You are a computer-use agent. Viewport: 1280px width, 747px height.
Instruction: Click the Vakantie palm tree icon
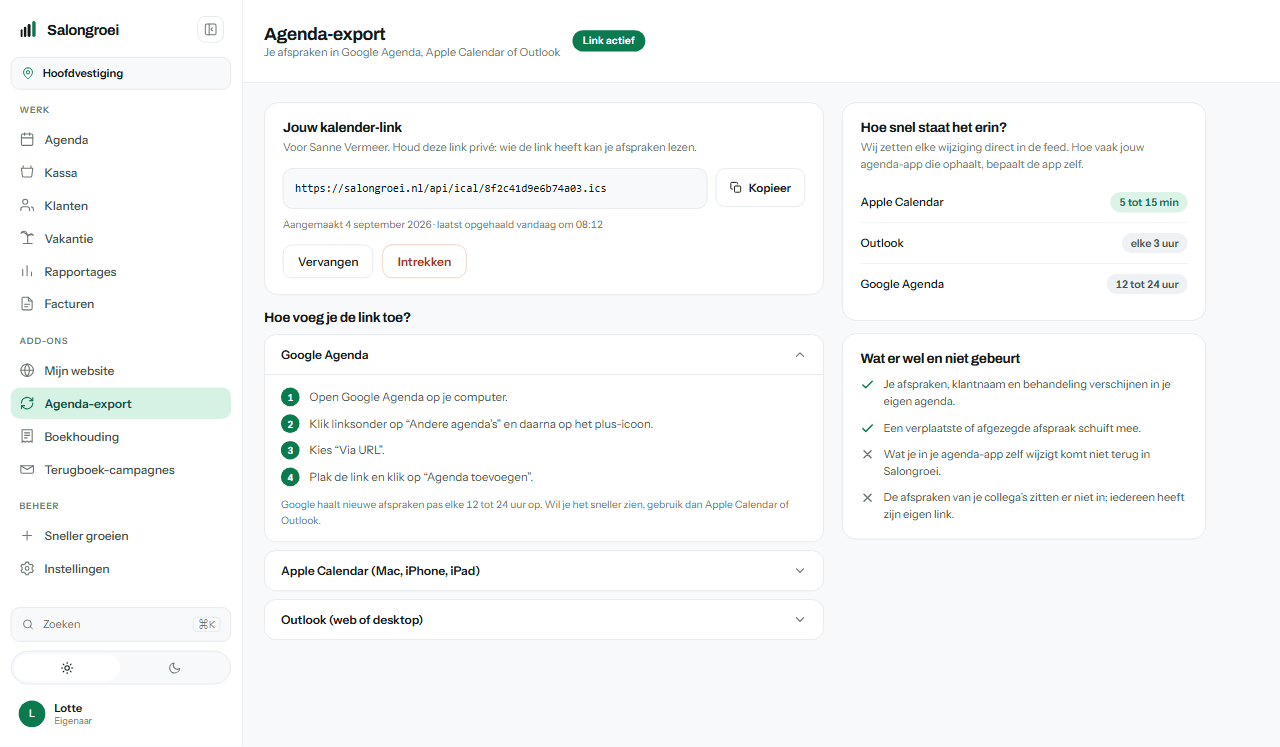pos(27,239)
